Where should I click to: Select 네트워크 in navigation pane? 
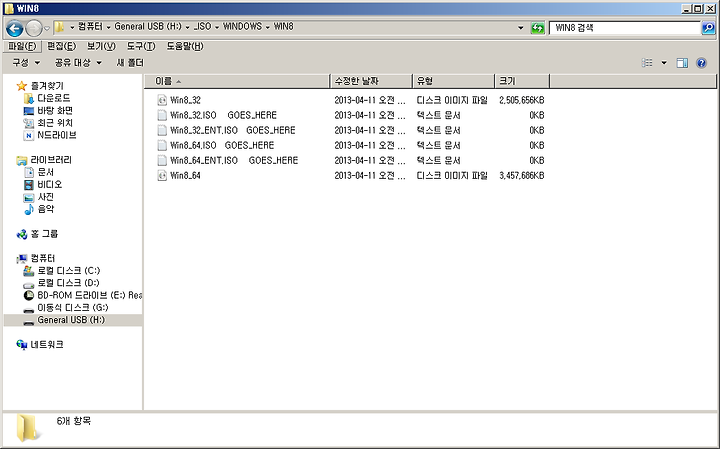[x=47, y=345]
